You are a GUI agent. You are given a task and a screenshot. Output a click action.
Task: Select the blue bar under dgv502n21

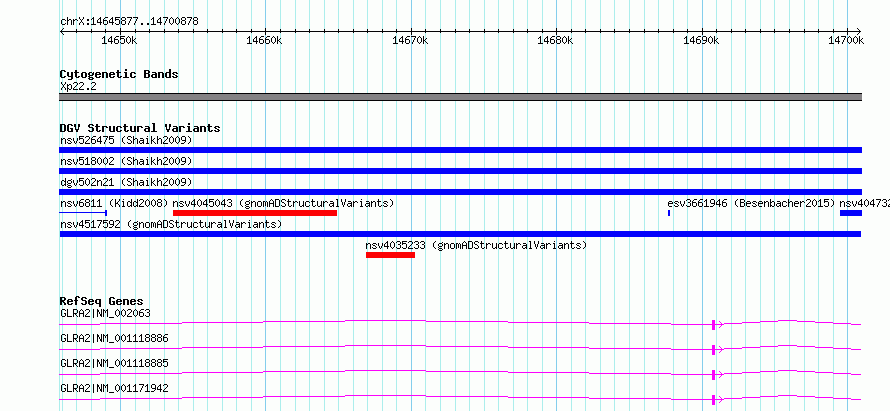(x=460, y=192)
